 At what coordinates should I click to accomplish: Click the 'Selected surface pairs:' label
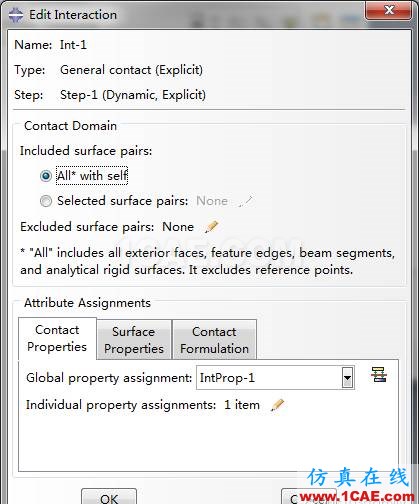coord(123,201)
